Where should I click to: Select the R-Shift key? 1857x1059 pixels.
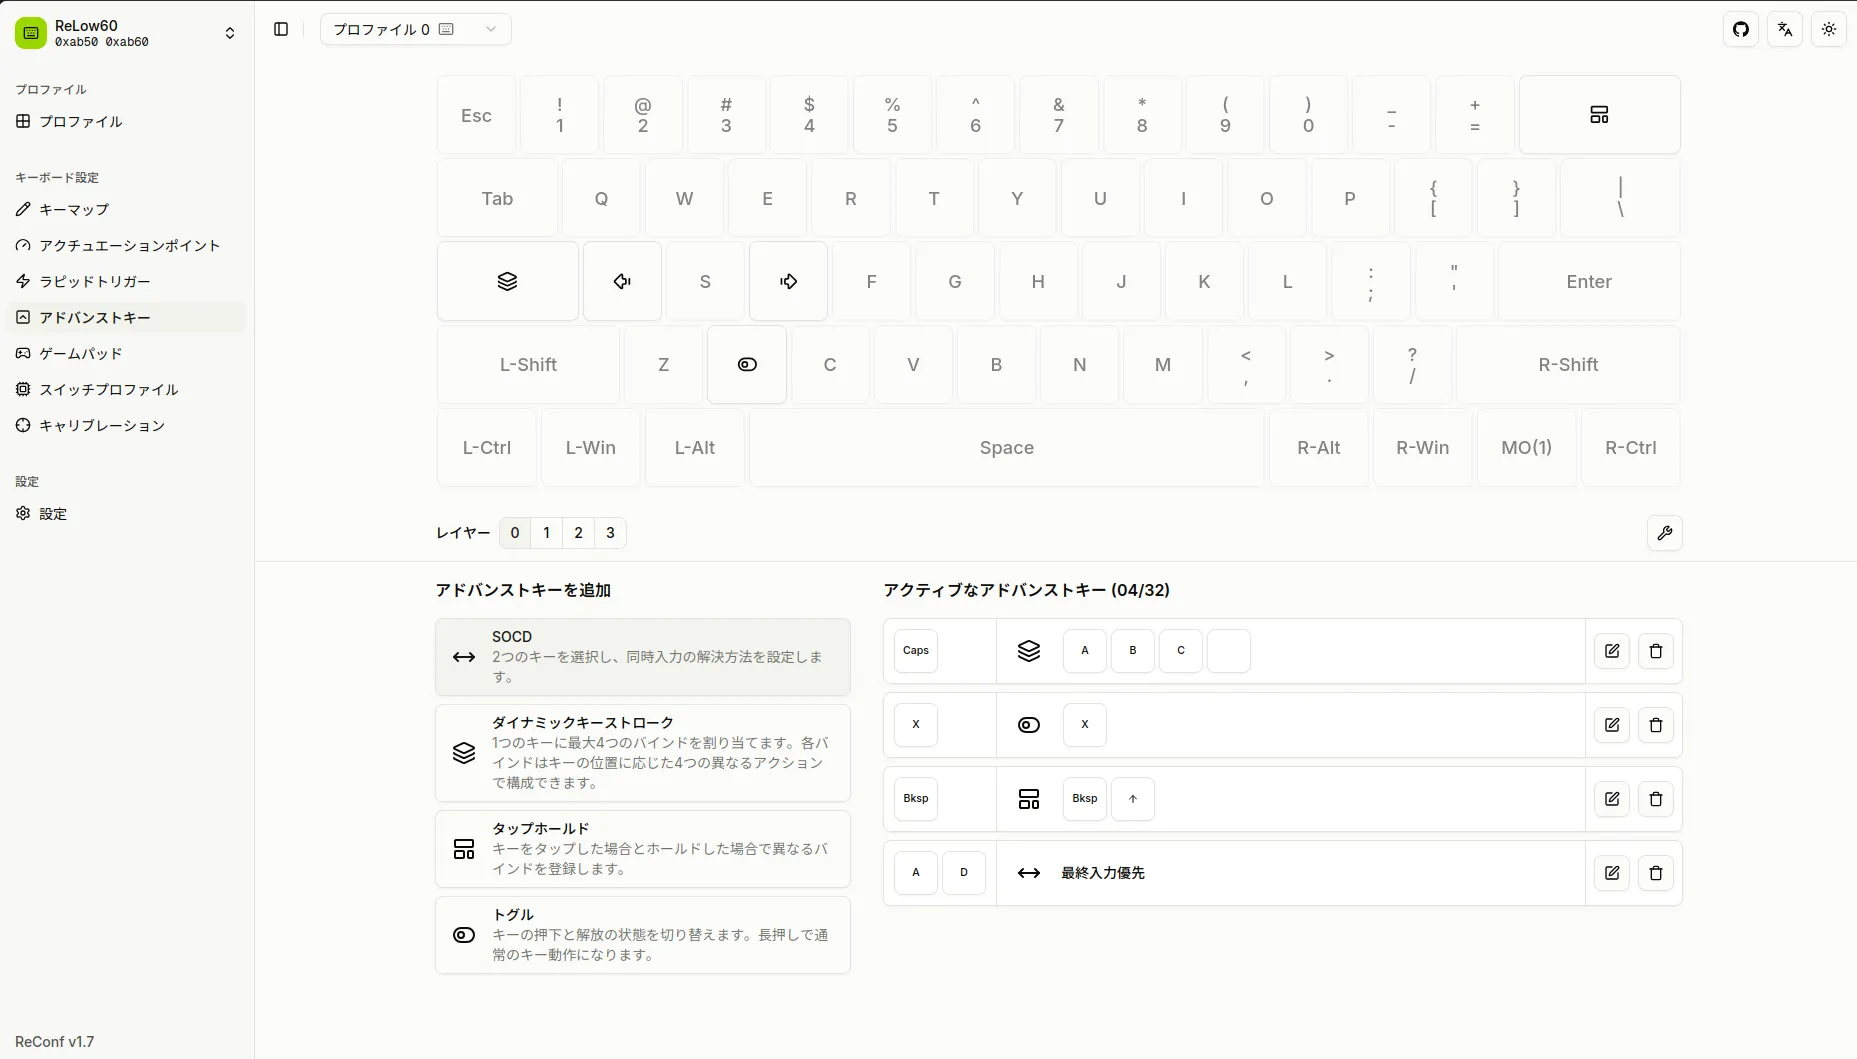pos(1568,364)
